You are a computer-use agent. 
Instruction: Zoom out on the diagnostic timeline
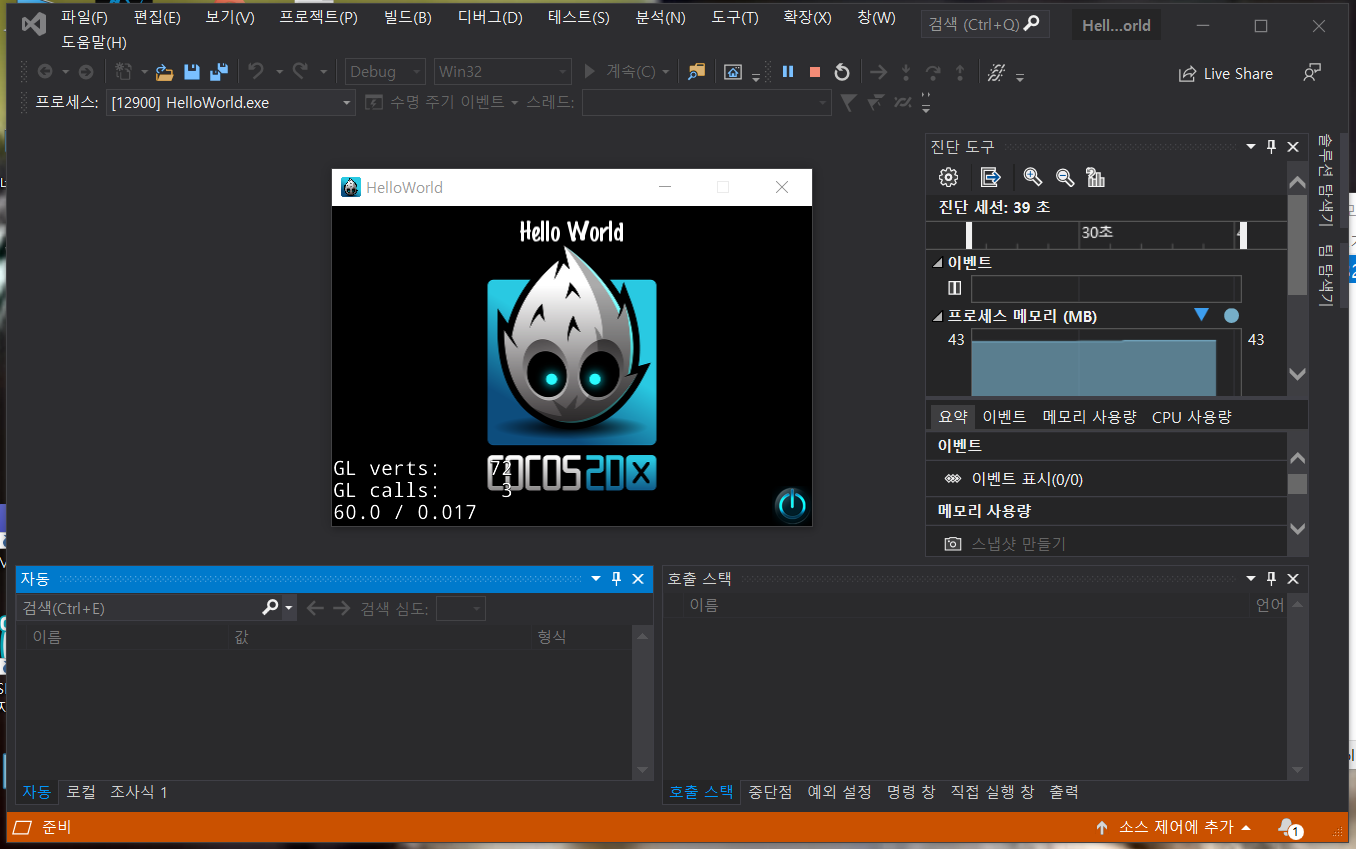coord(1064,177)
